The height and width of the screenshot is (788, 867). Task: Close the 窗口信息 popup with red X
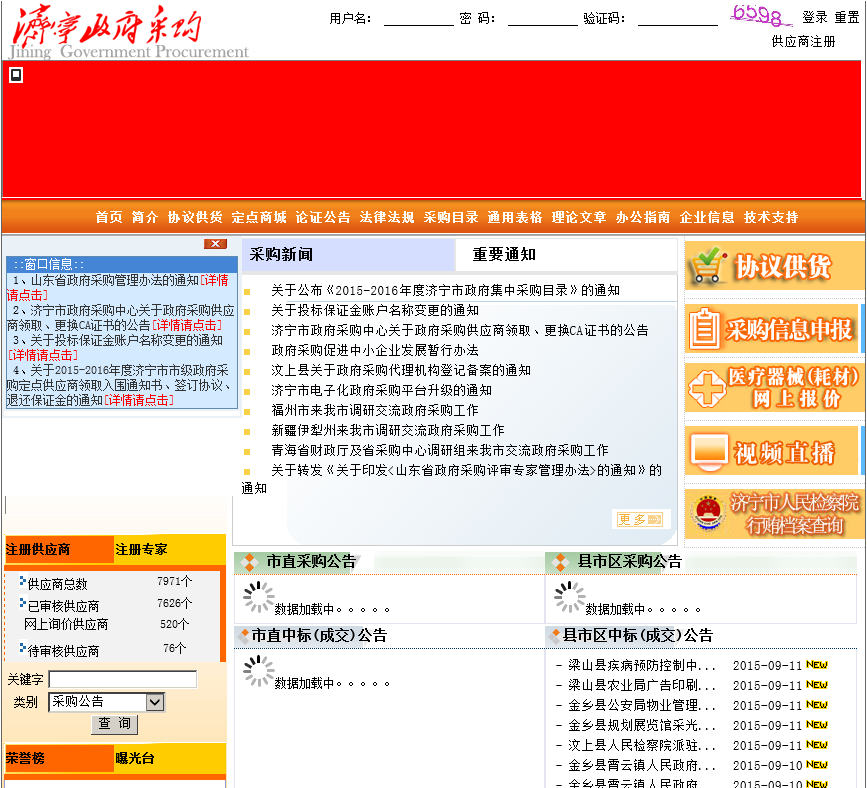[215, 244]
